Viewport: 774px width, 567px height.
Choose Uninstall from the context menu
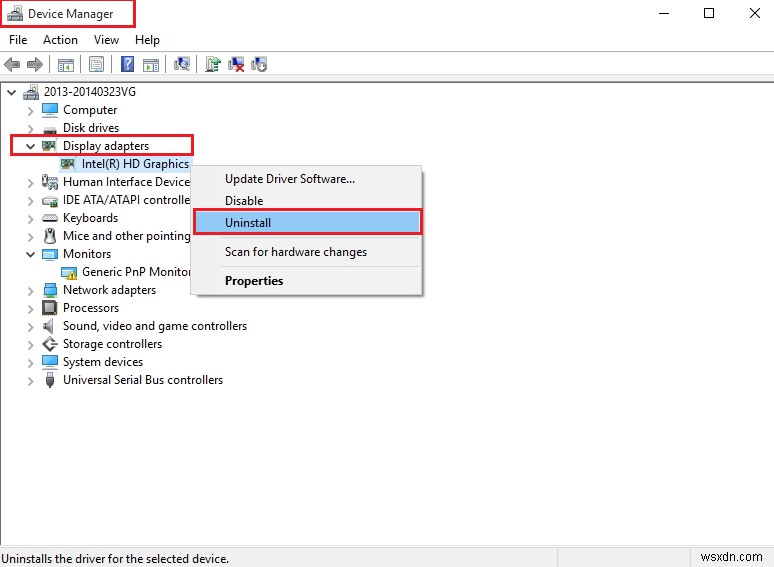(x=307, y=223)
